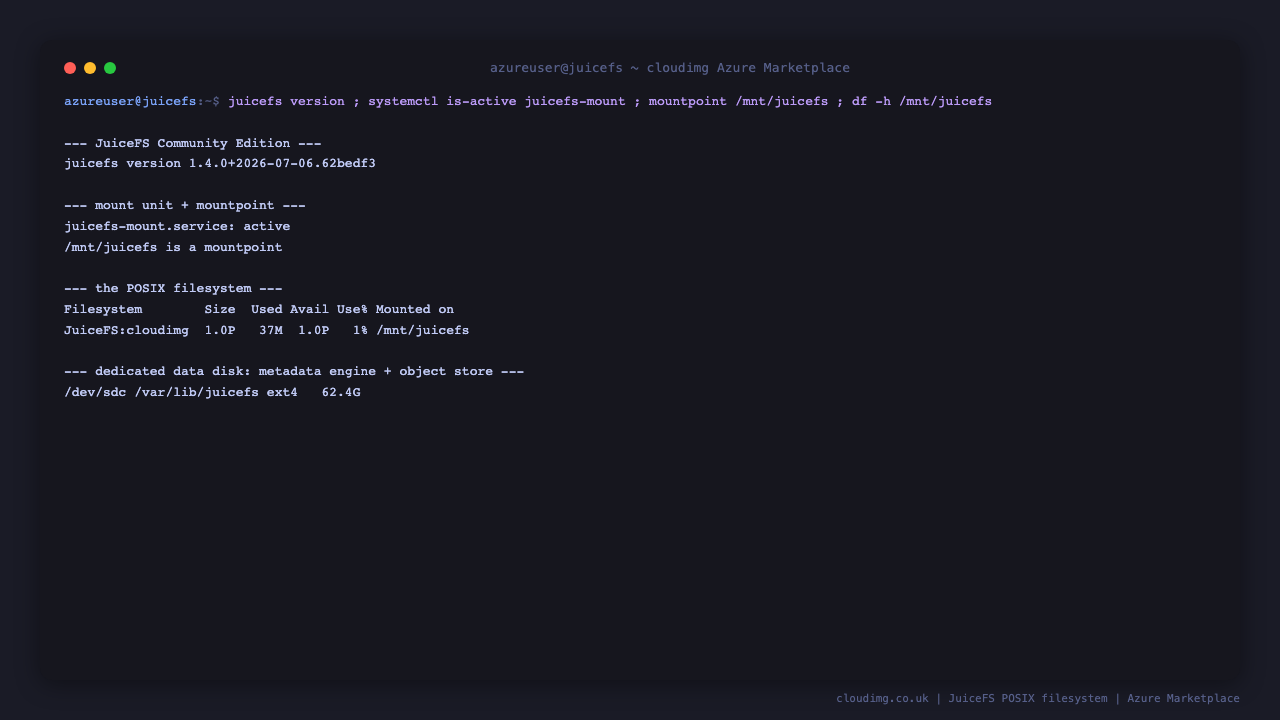Click the 'JuiceFS:cloudimg' filesystem name
This screenshot has height=720, width=1280.
click(x=126, y=330)
